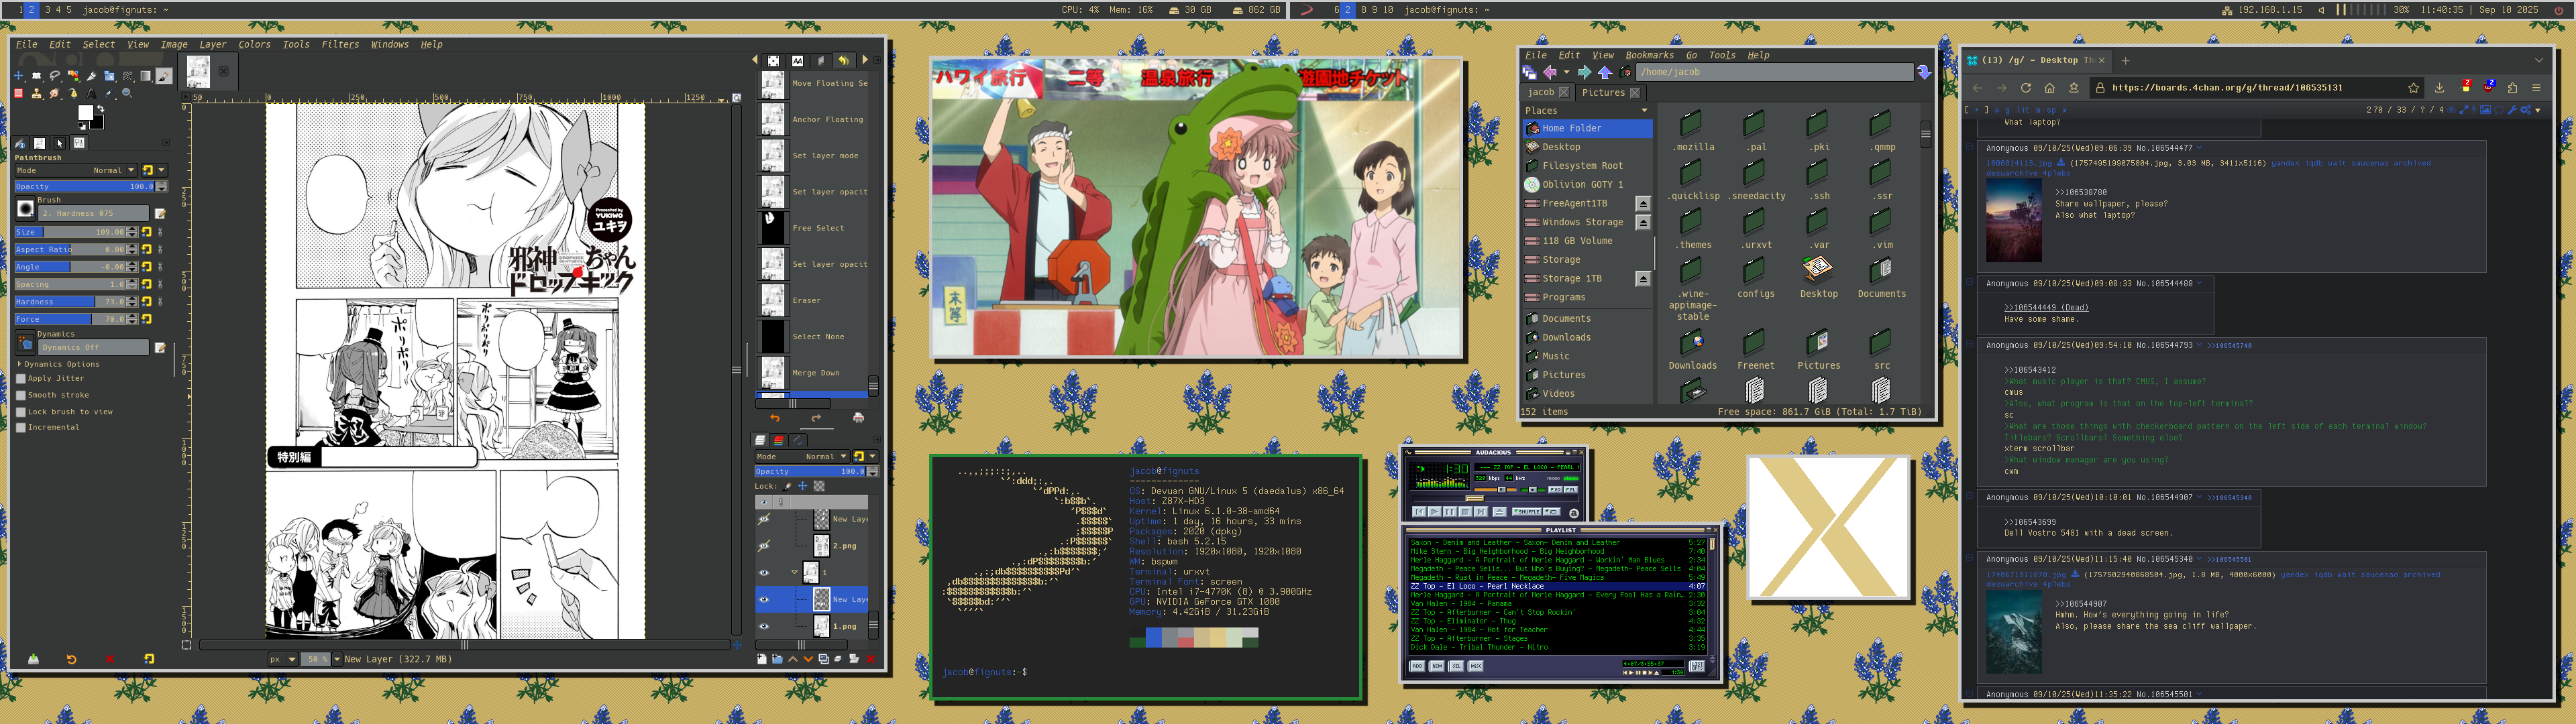Click the delete layer red X icon
2576x724 pixels.
coord(871,659)
